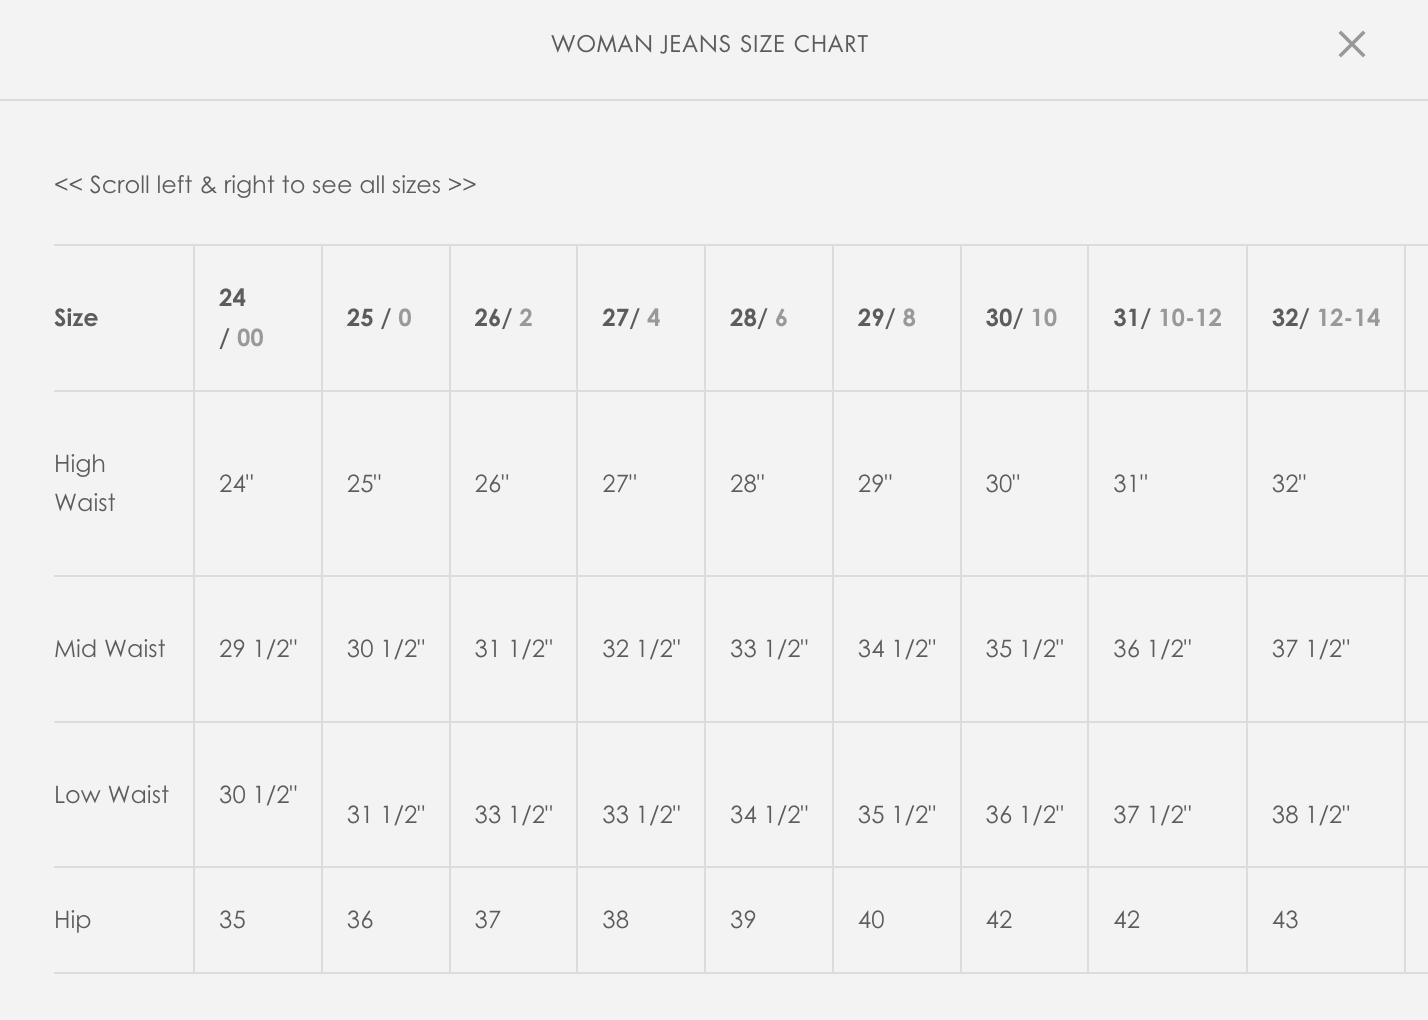Select the 29/ 8 size header
The width and height of the screenshot is (1428, 1020).
coord(886,318)
